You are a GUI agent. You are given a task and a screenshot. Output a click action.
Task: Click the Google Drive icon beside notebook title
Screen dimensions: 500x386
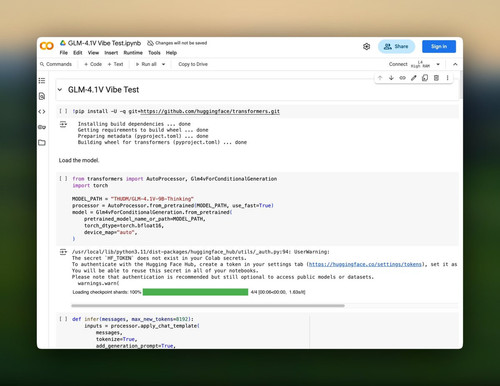[x=63, y=43]
